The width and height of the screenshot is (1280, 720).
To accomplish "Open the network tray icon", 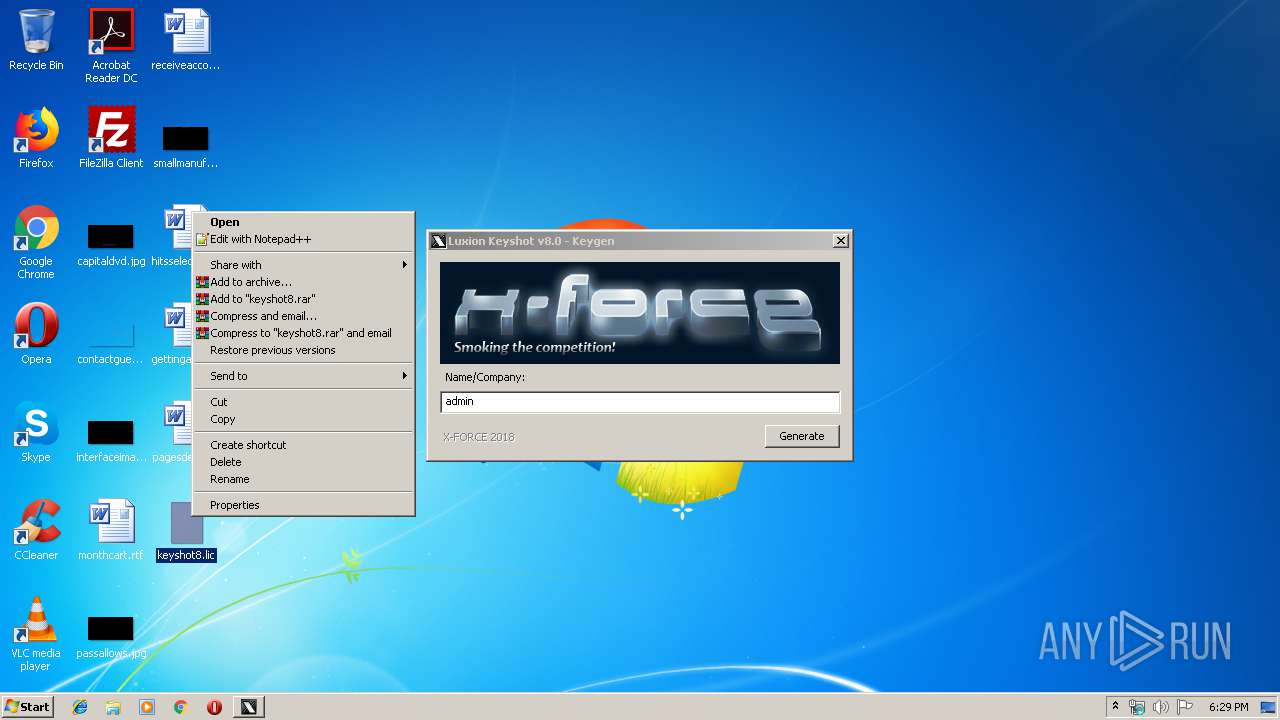I will coord(1137,707).
